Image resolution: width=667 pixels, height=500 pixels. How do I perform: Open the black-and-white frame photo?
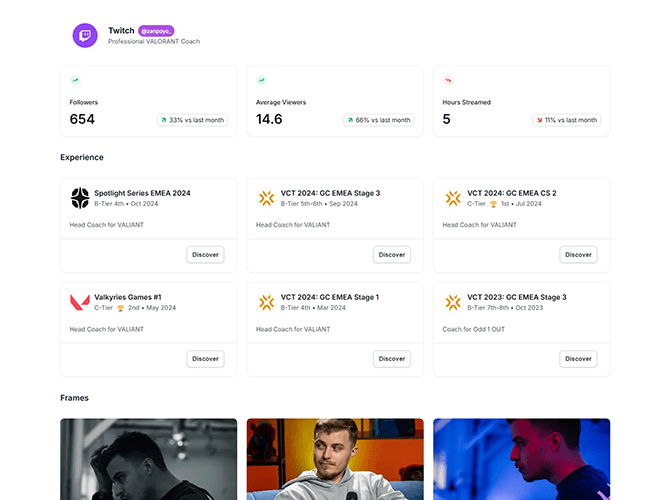point(149,459)
